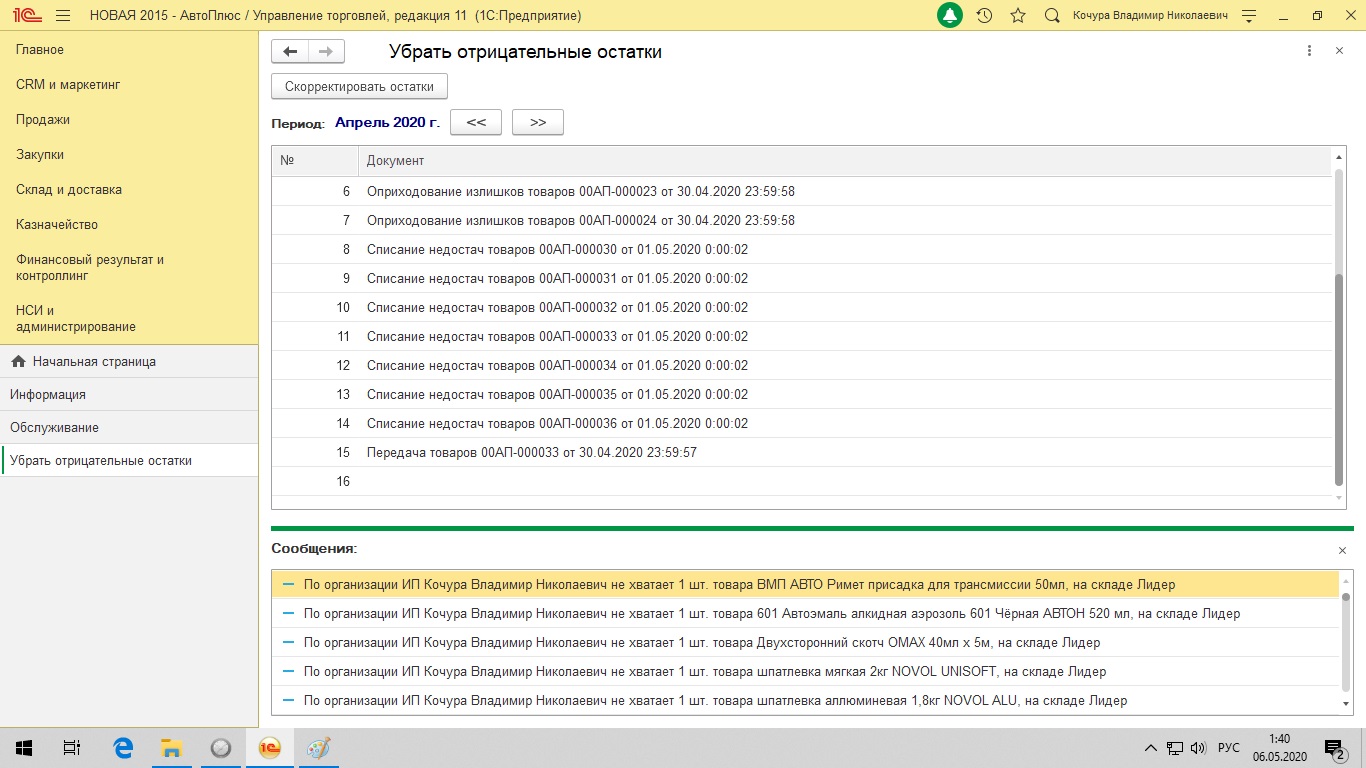Show hidden tray icons chevron

pos(1151,748)
